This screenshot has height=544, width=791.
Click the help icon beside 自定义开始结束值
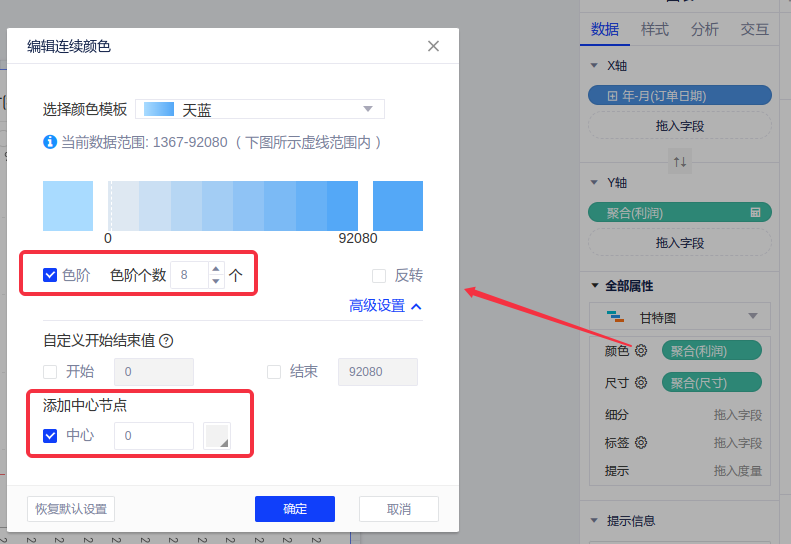166,341
